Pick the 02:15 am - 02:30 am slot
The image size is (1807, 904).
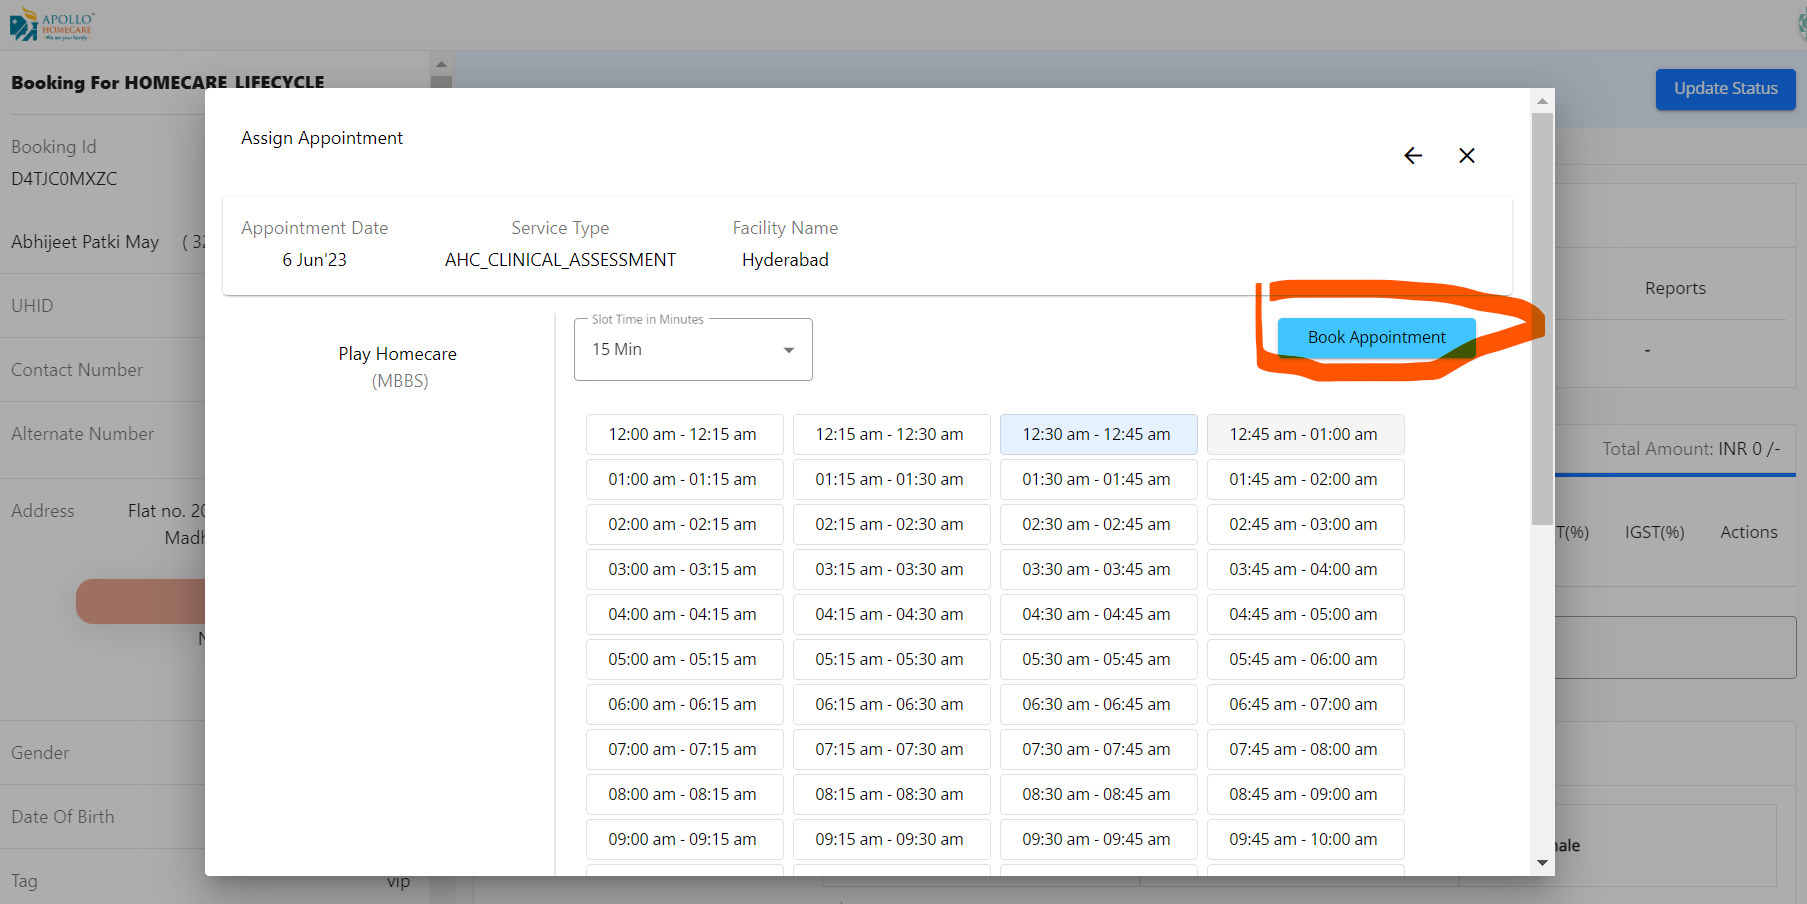890,525
